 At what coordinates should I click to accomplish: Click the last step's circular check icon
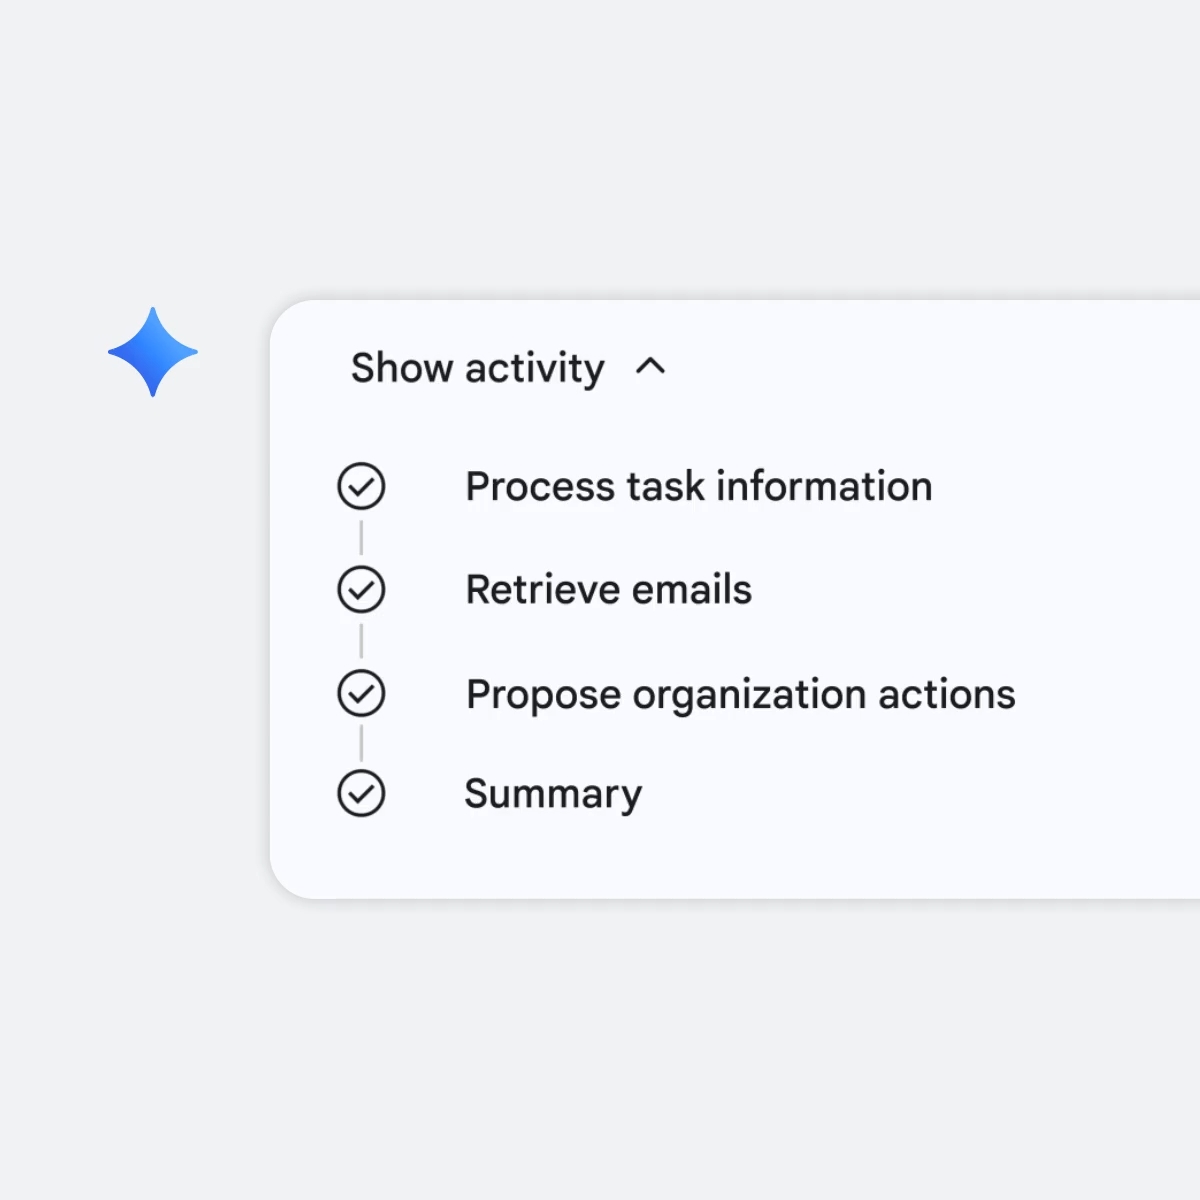361,793
